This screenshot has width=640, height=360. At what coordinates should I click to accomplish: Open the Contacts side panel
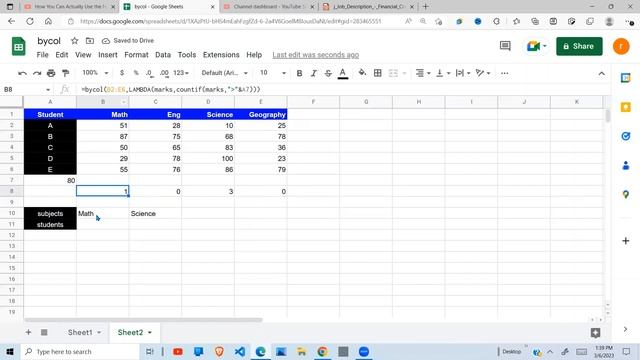coord(625,166)
